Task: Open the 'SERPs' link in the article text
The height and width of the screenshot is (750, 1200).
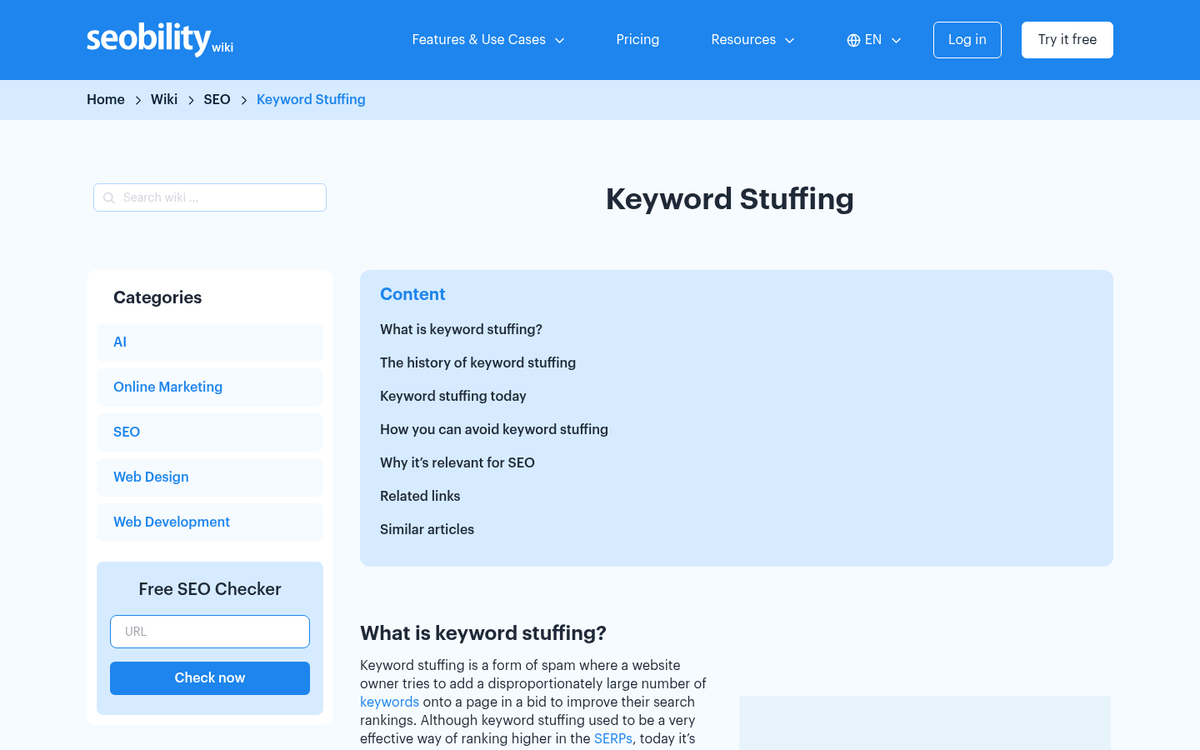Action: click(613, 739)
